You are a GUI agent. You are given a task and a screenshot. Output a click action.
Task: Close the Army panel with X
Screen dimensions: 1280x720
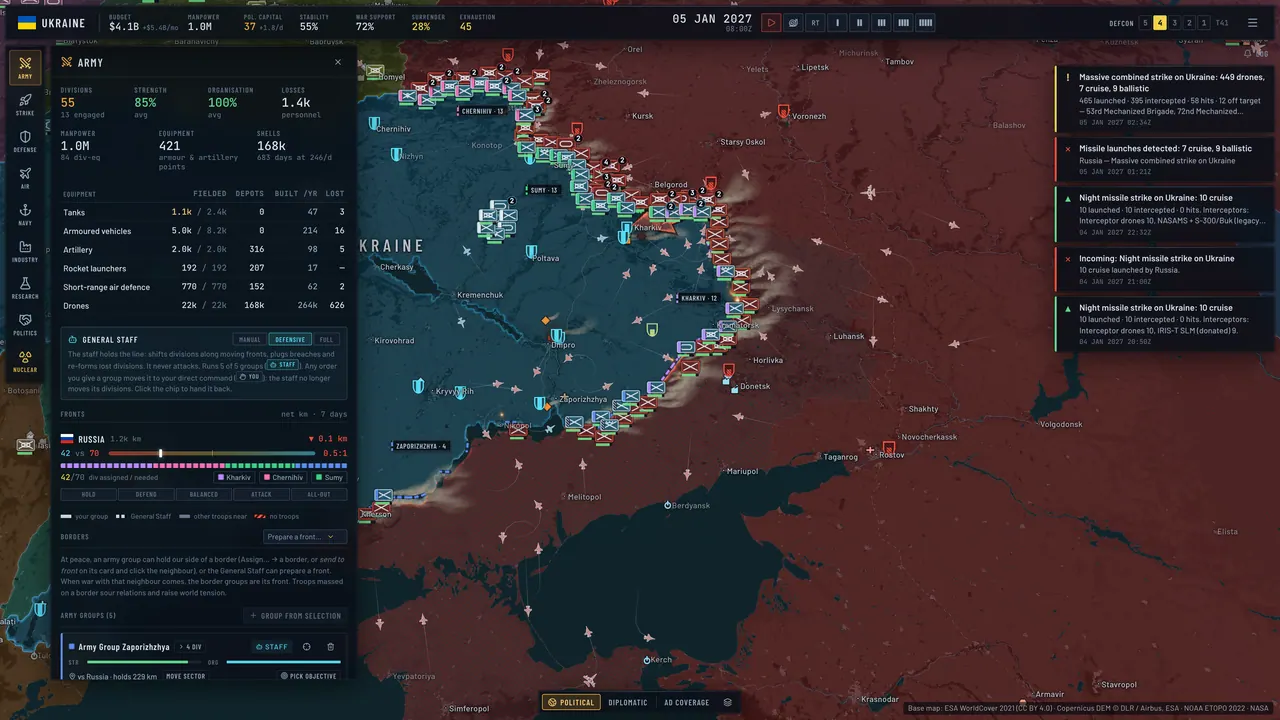coord(338,62)
